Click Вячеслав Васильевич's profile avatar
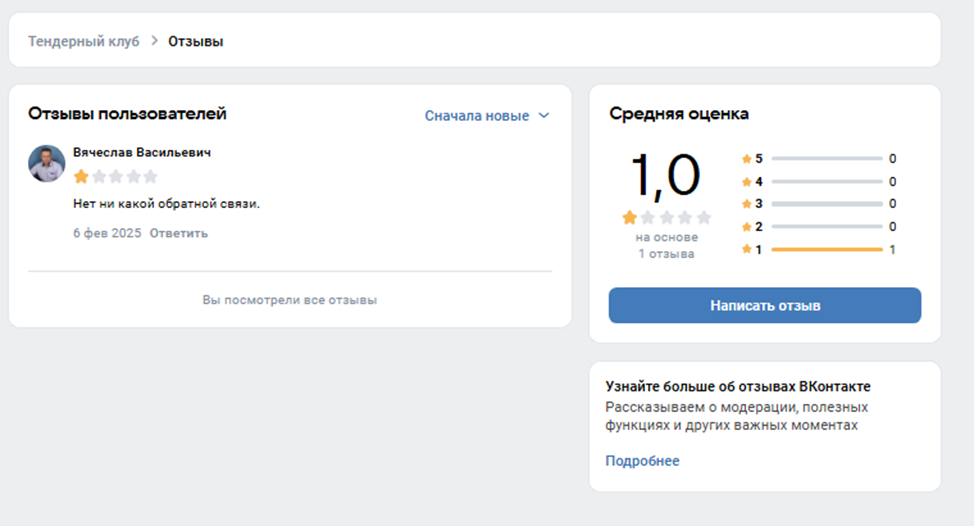Screen dimensions: 974x526 [47, 163]
